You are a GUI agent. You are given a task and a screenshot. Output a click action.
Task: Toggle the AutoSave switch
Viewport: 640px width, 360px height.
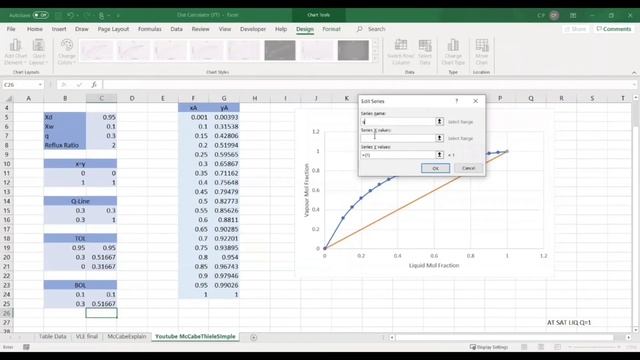(40, 15)
